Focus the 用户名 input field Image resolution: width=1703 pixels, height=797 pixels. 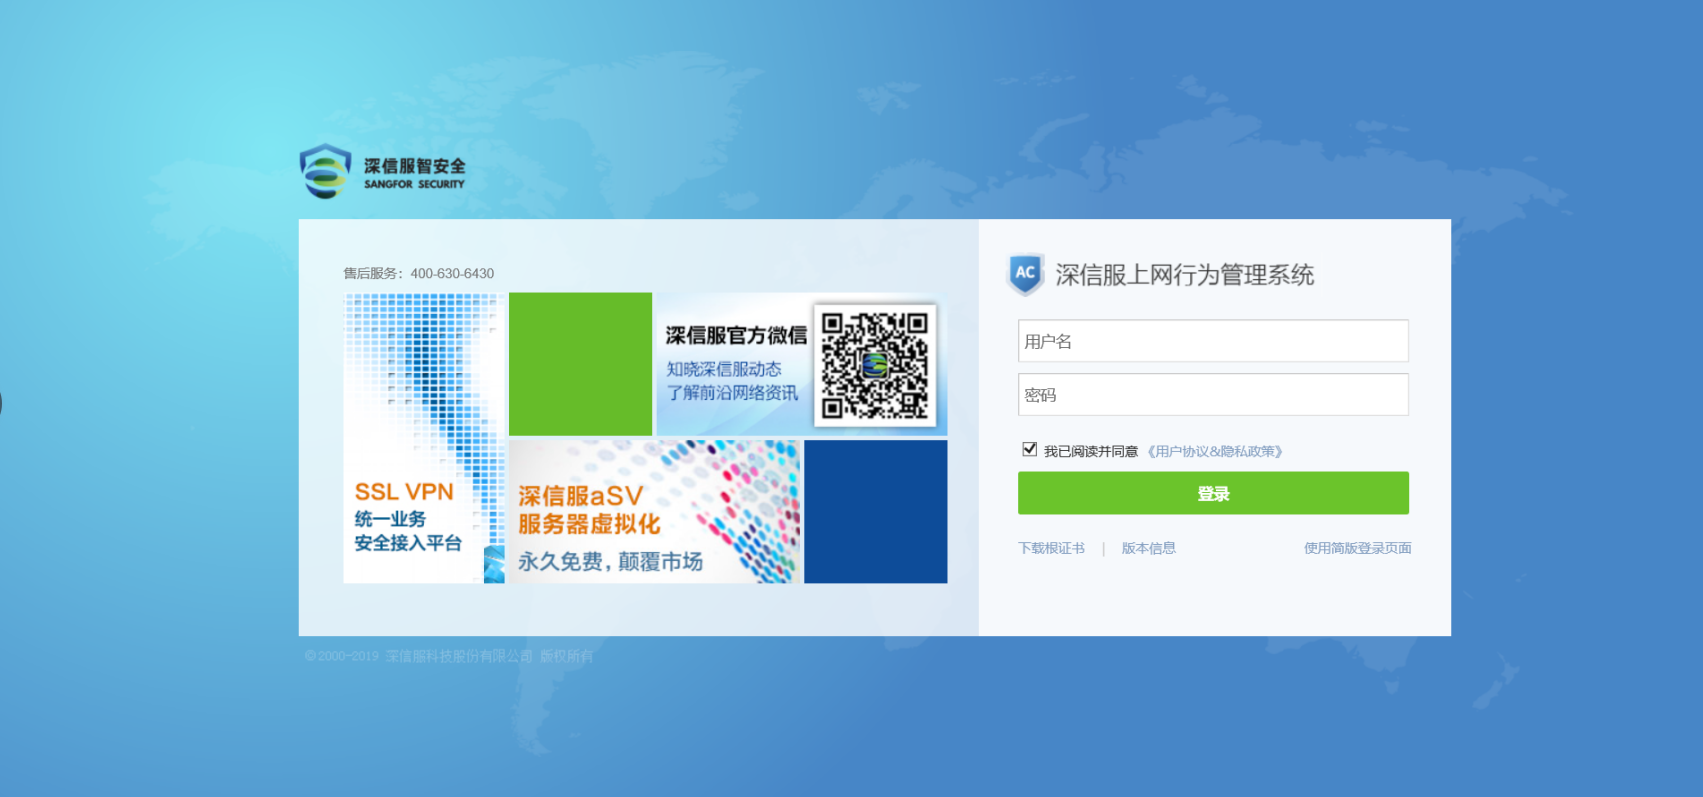click(1213, 341)
